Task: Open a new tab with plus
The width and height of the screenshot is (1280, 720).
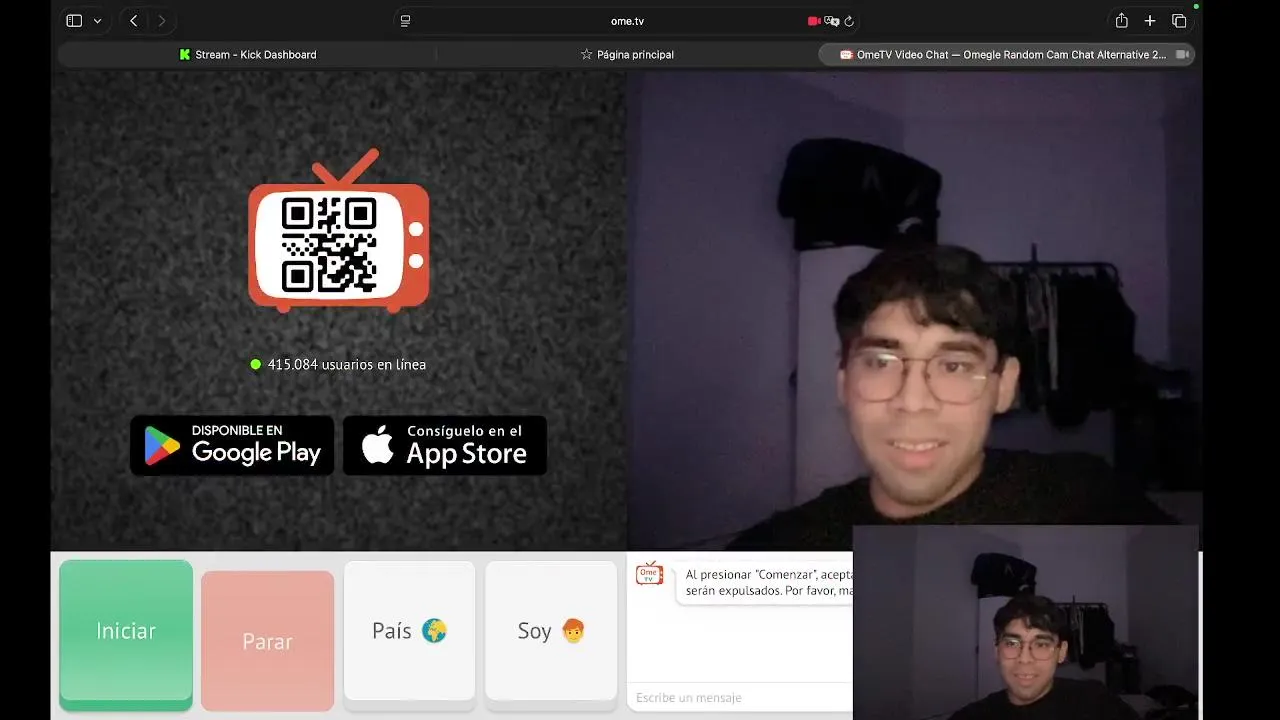Action: [x=1150, y=21]
